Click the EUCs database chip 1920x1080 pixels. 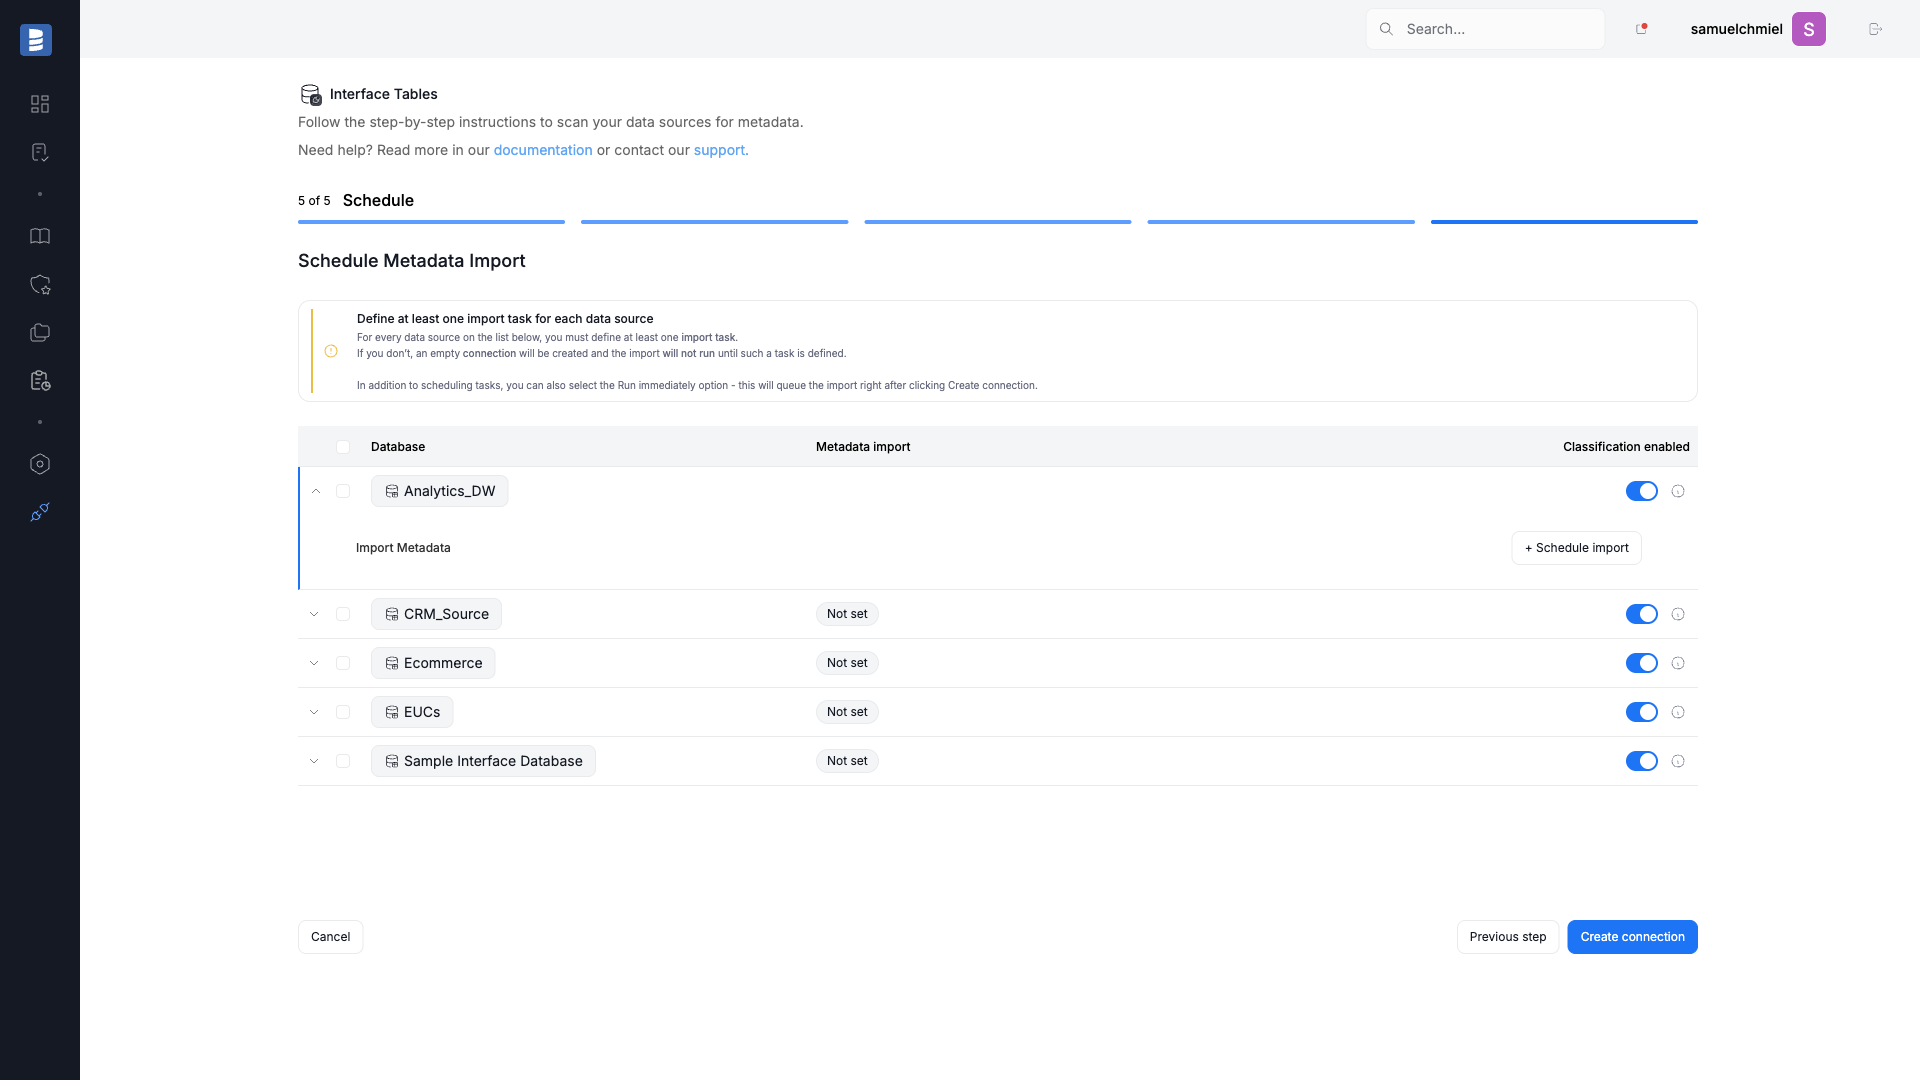click(412, 712)
